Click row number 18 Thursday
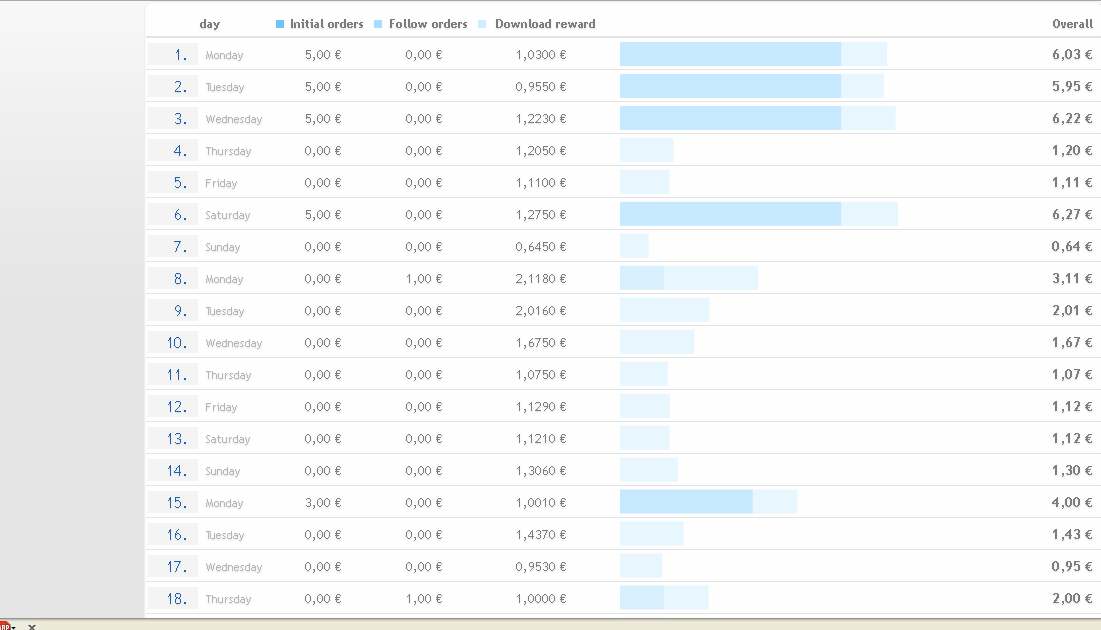 (x=177, y=599)
